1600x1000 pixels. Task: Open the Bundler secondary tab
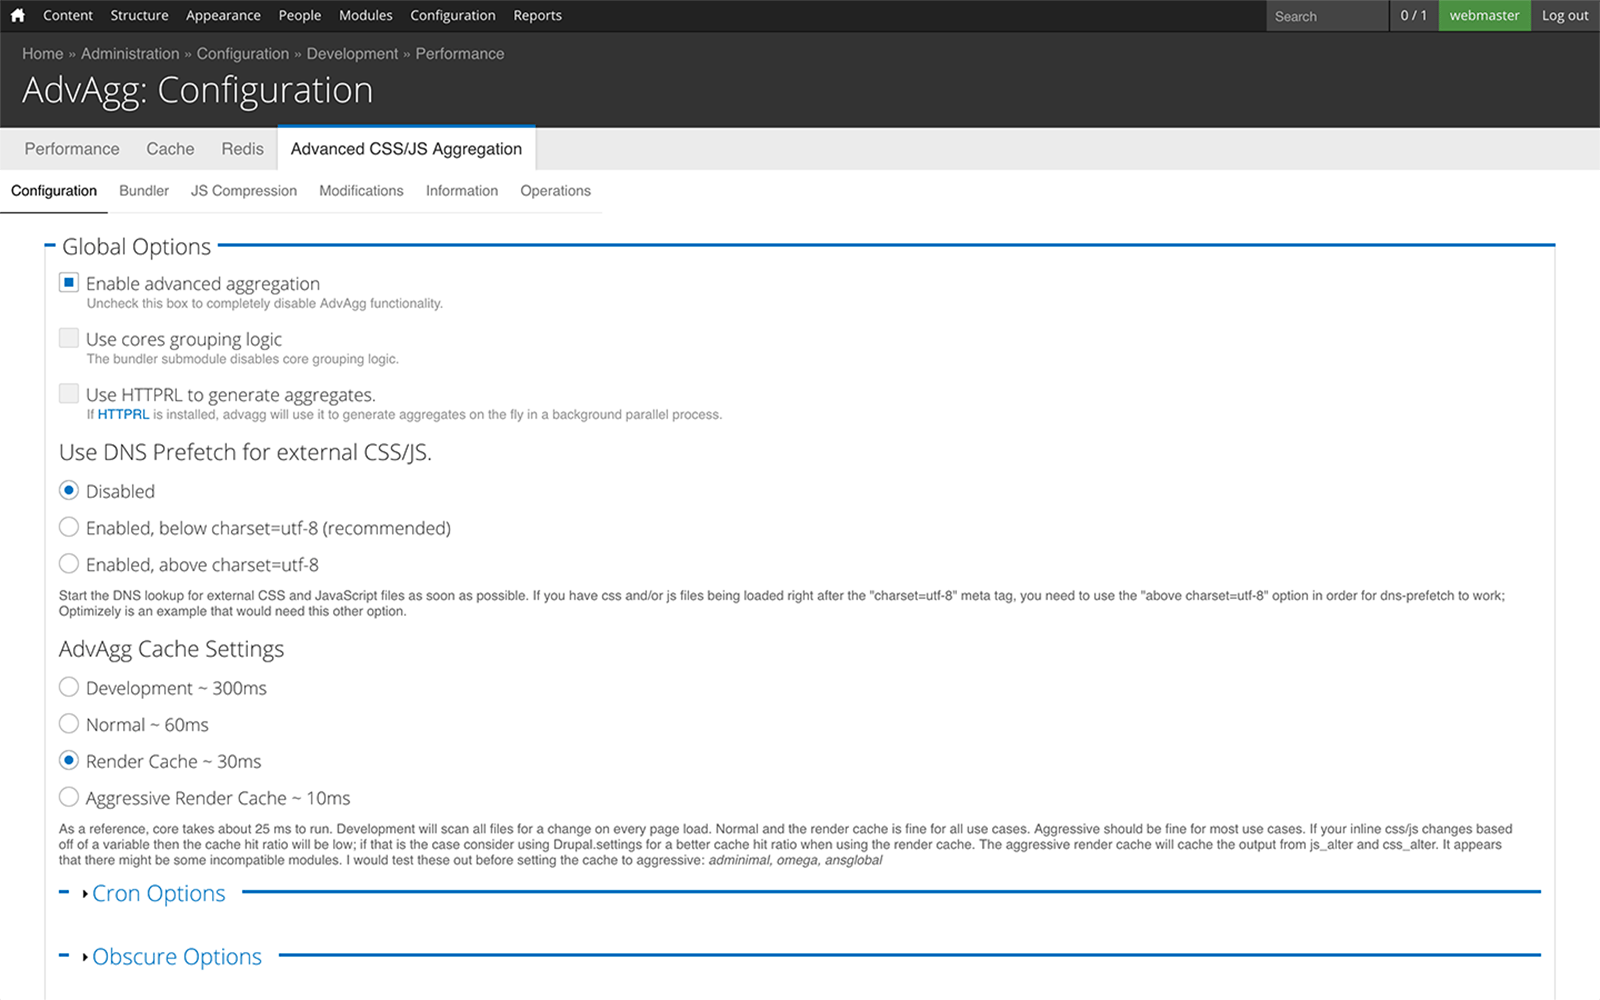tap(144, 191)
